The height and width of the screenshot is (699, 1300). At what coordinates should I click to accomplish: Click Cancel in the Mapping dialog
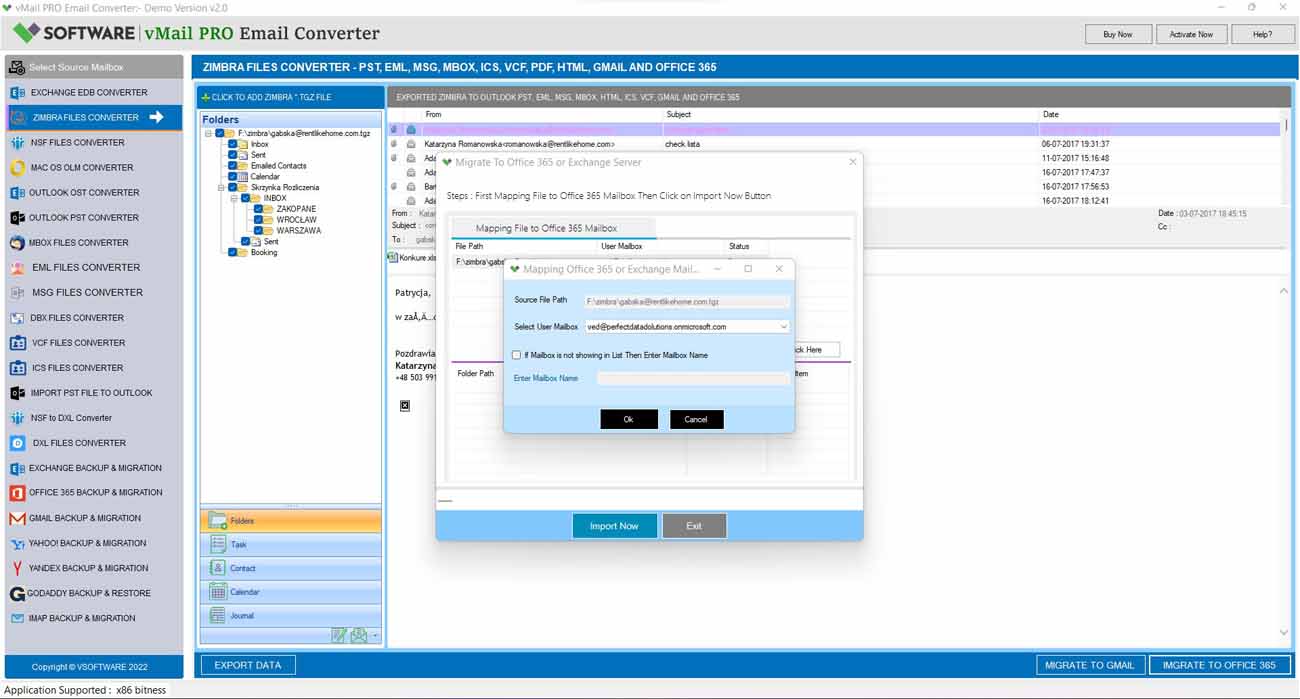(x=696, y=419)
